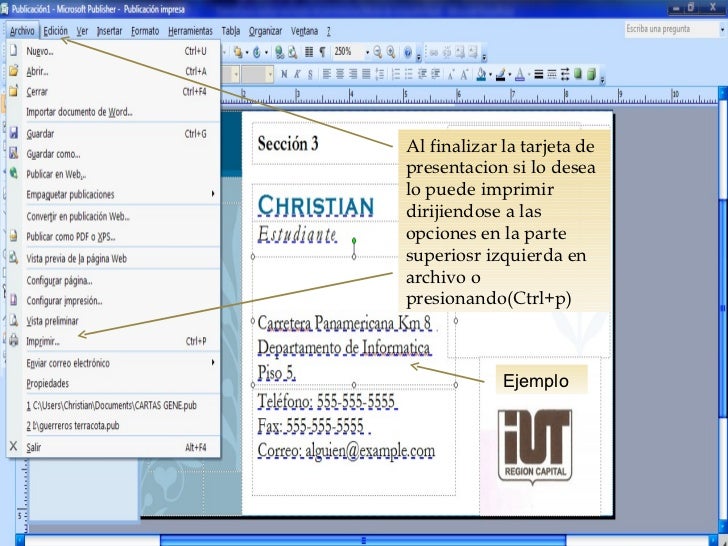Click the decrease font size icon

[451, 74]
